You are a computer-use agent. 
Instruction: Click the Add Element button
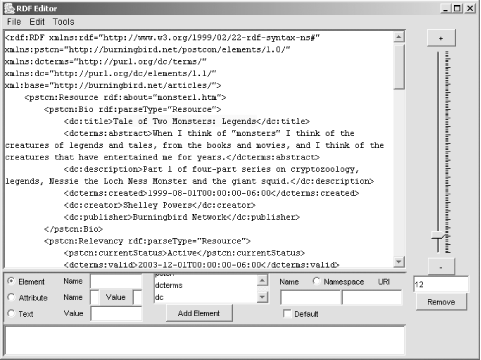tap(199, 313)
